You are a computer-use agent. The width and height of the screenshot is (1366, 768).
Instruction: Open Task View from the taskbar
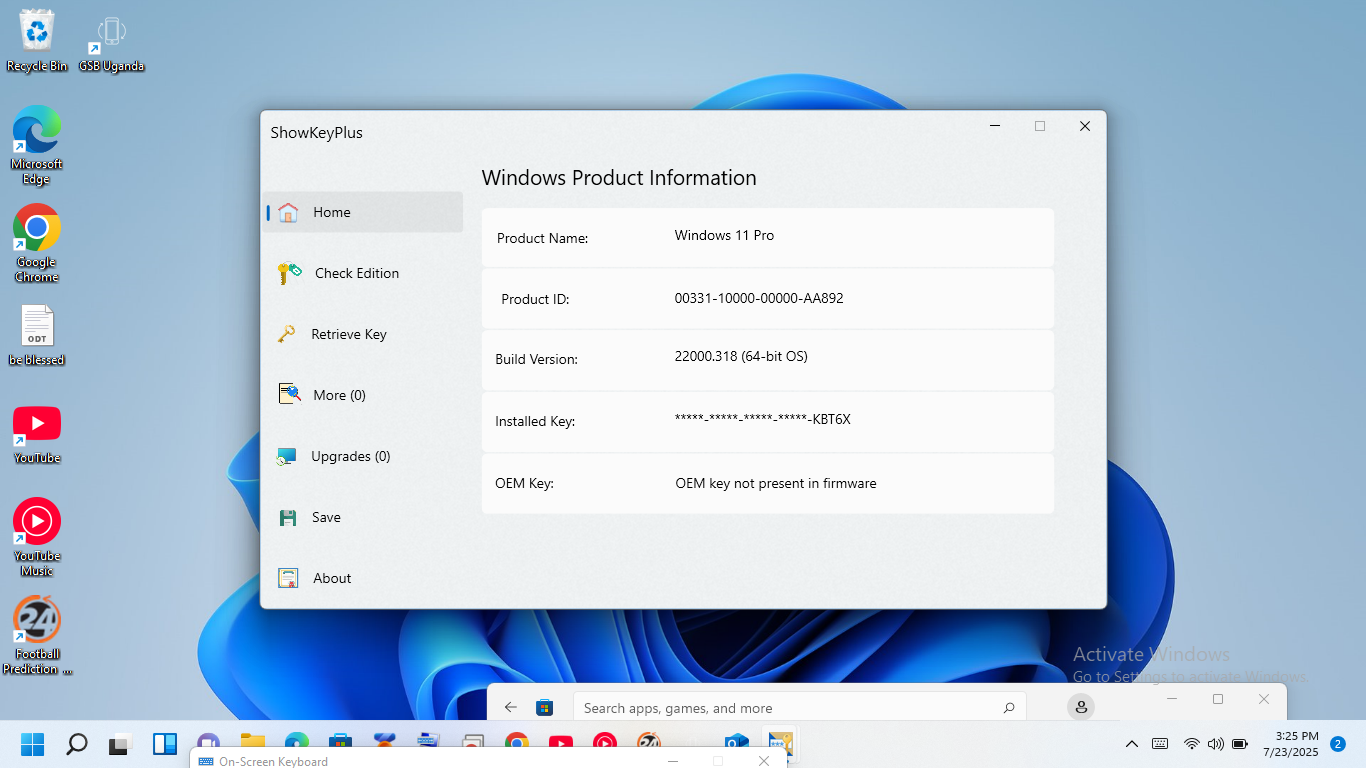click(121, 744)
